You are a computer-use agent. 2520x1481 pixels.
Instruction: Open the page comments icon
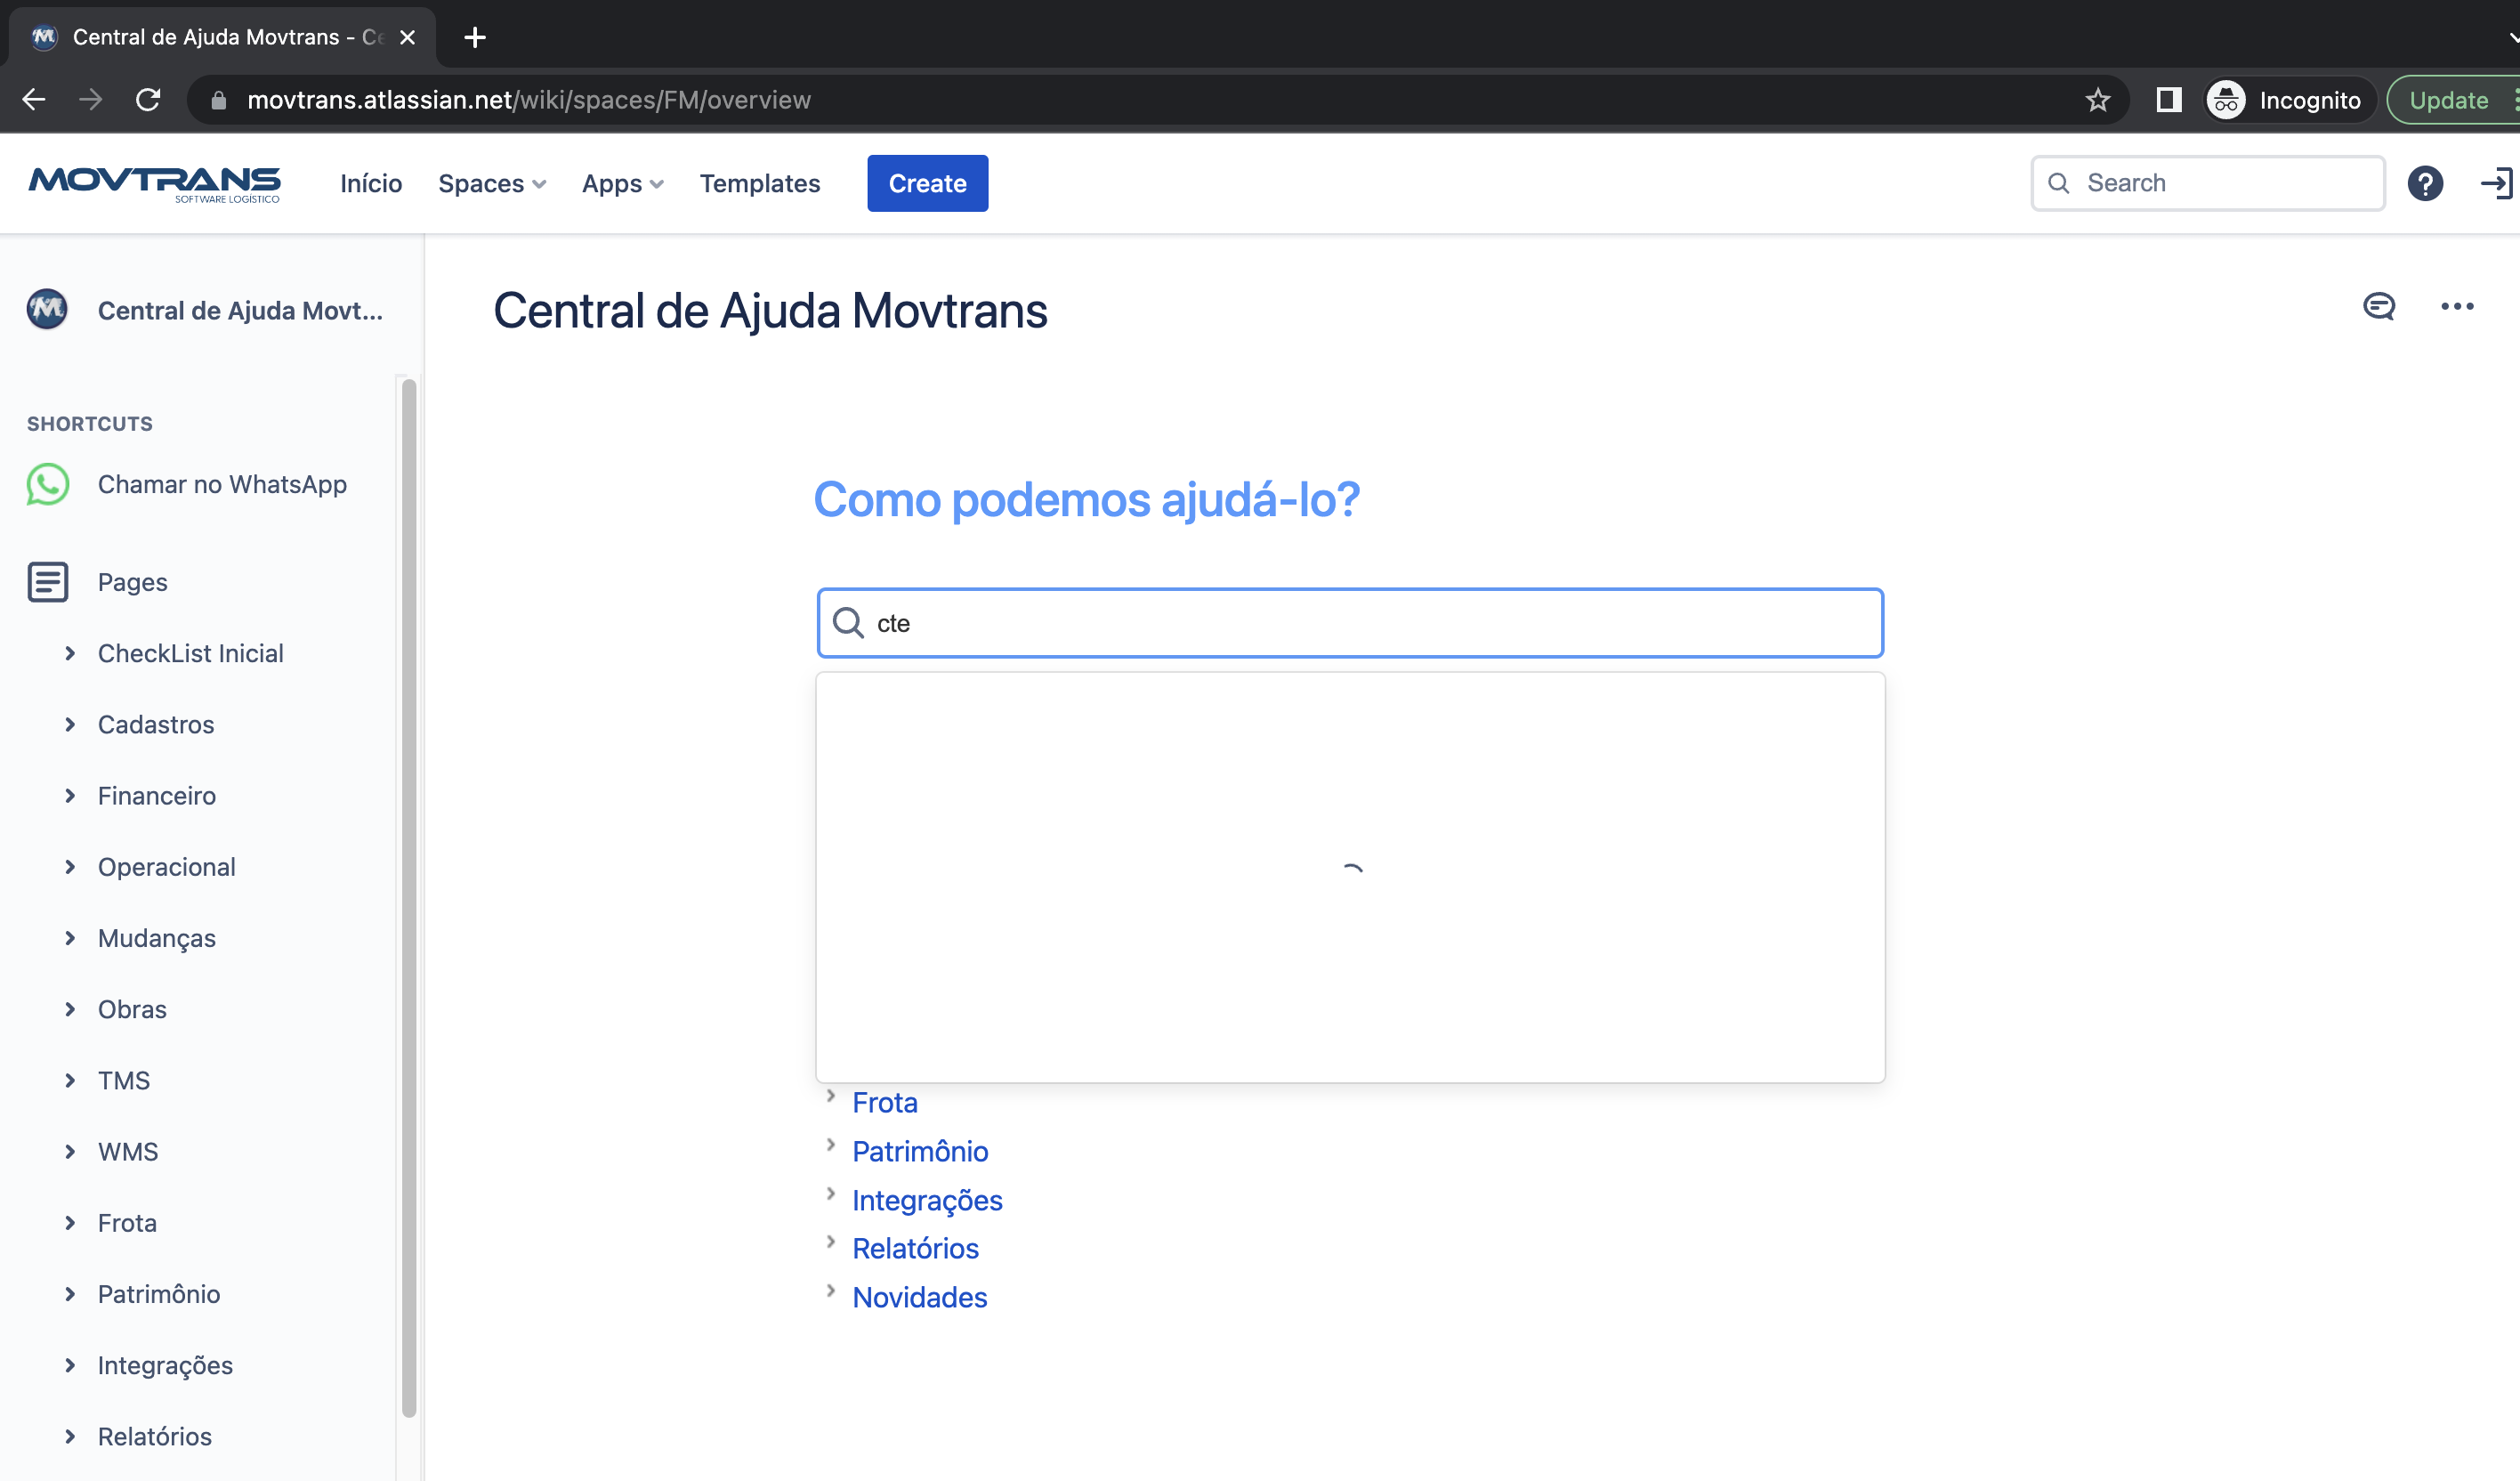click(x=2379, y=306)
